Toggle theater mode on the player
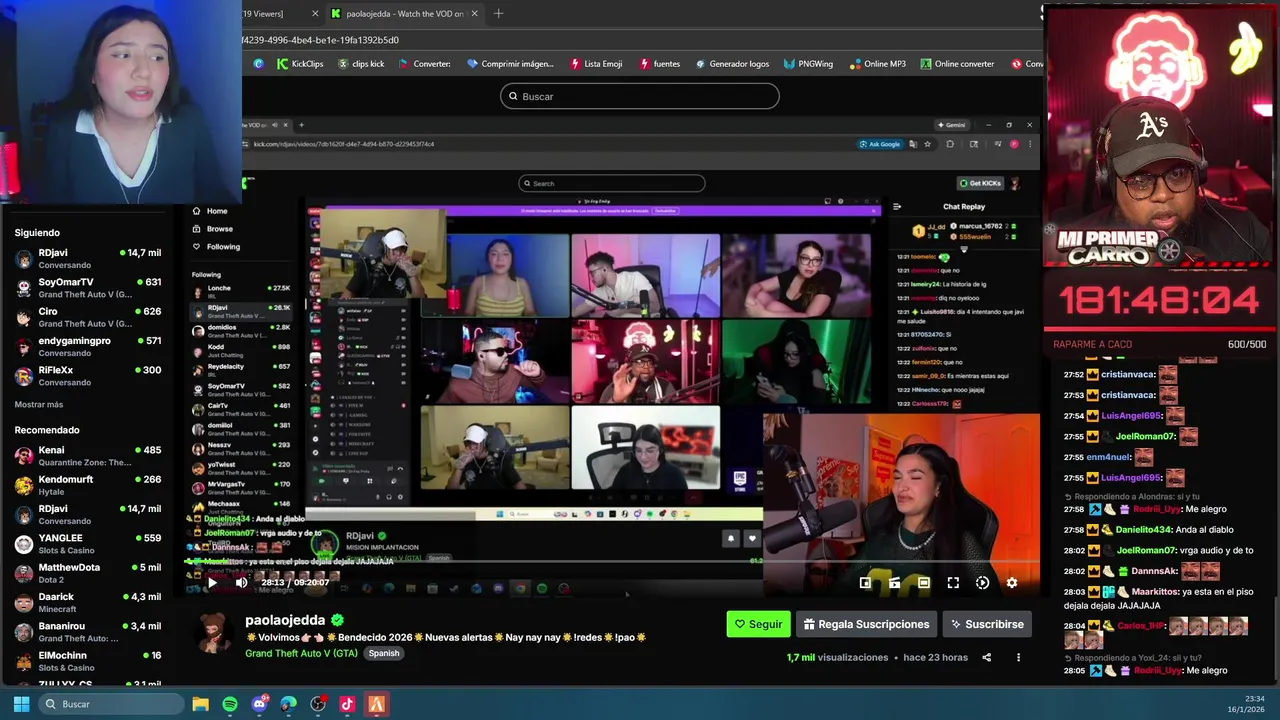 pyautogui.click(x=924, y=583)
